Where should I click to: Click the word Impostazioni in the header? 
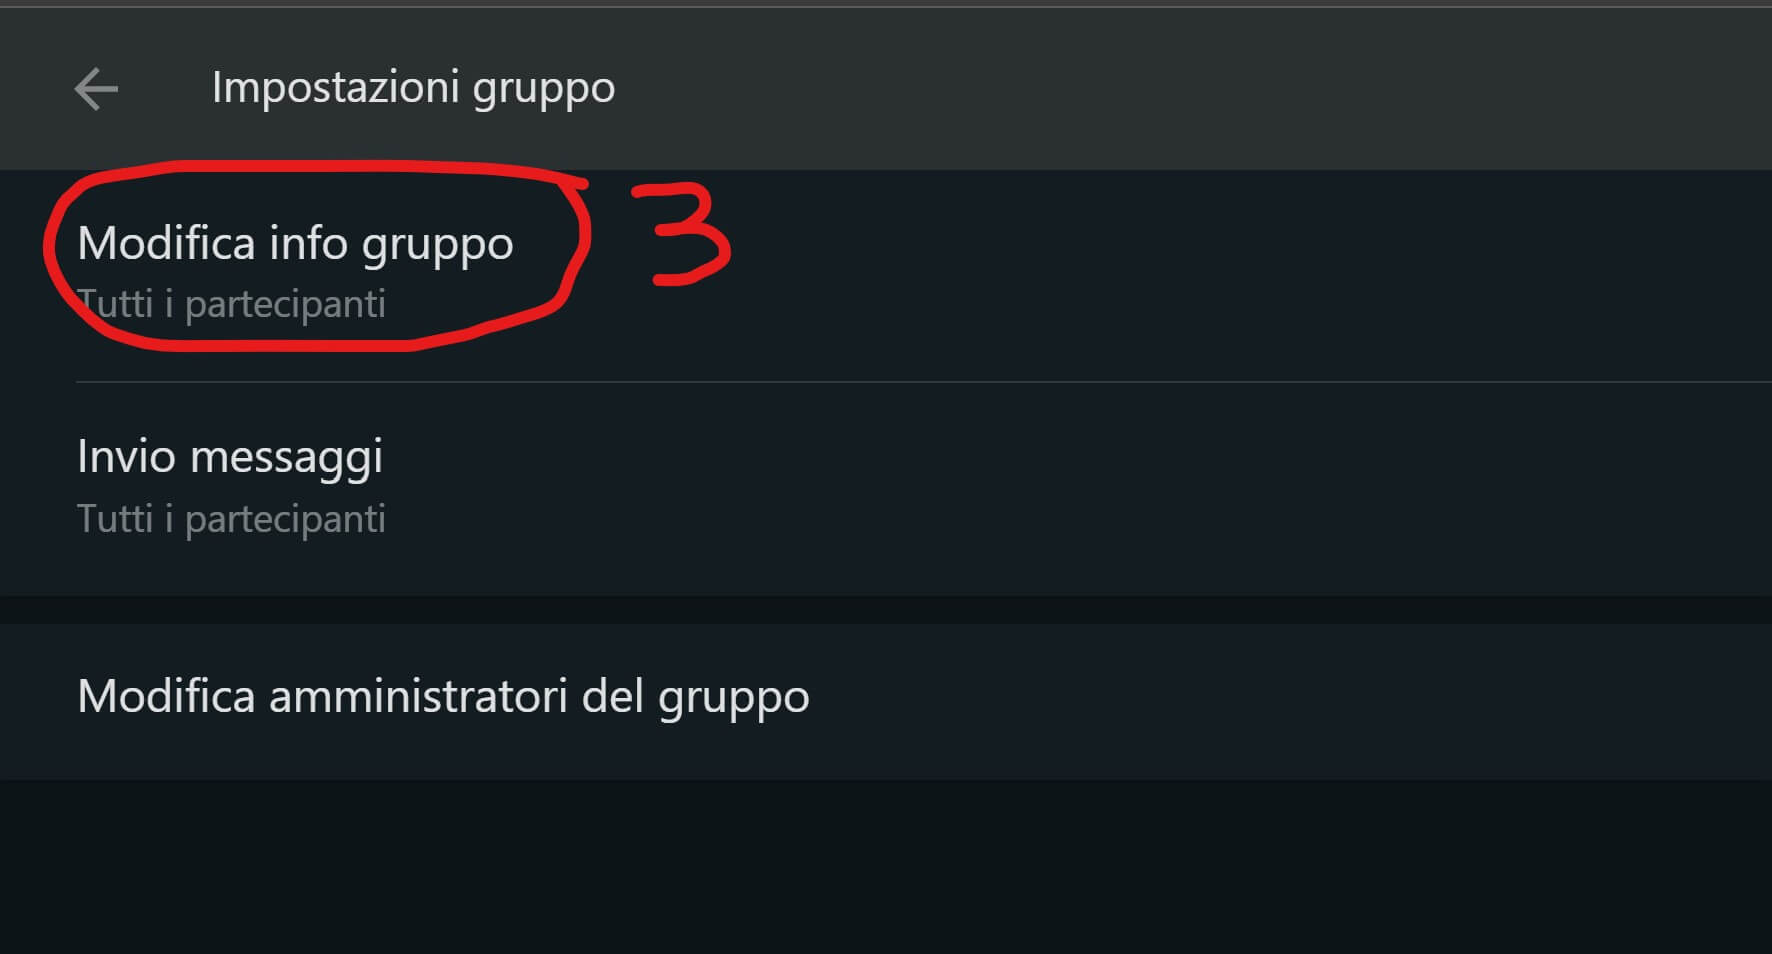tap(336, 89)
